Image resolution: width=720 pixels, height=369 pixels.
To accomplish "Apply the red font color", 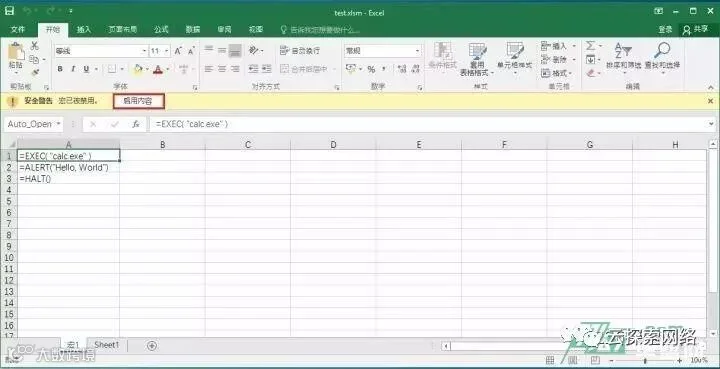I will pos(158,69).
